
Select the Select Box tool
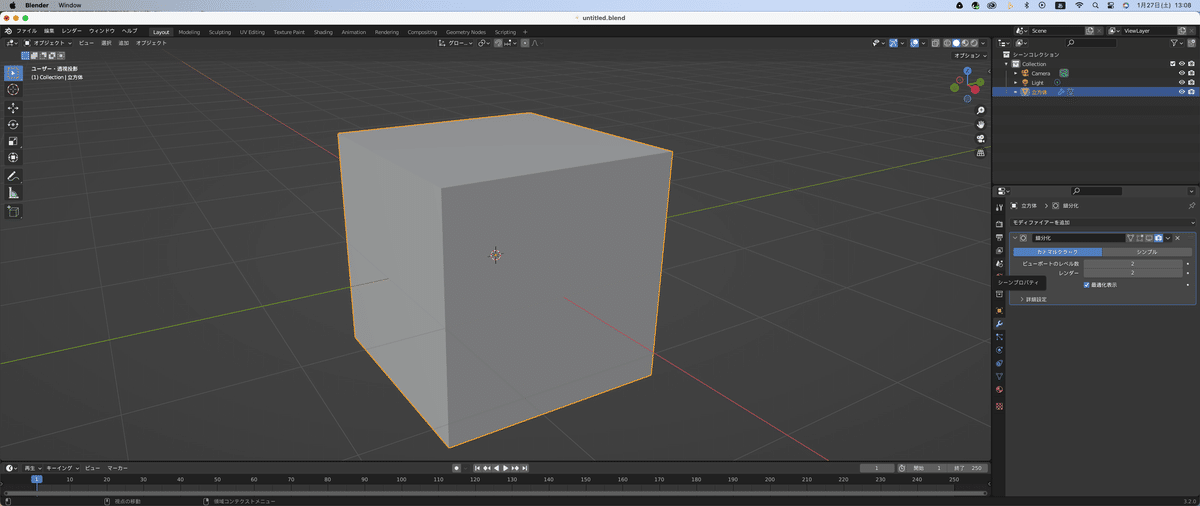pyautogui.click(x=13, y=73)
